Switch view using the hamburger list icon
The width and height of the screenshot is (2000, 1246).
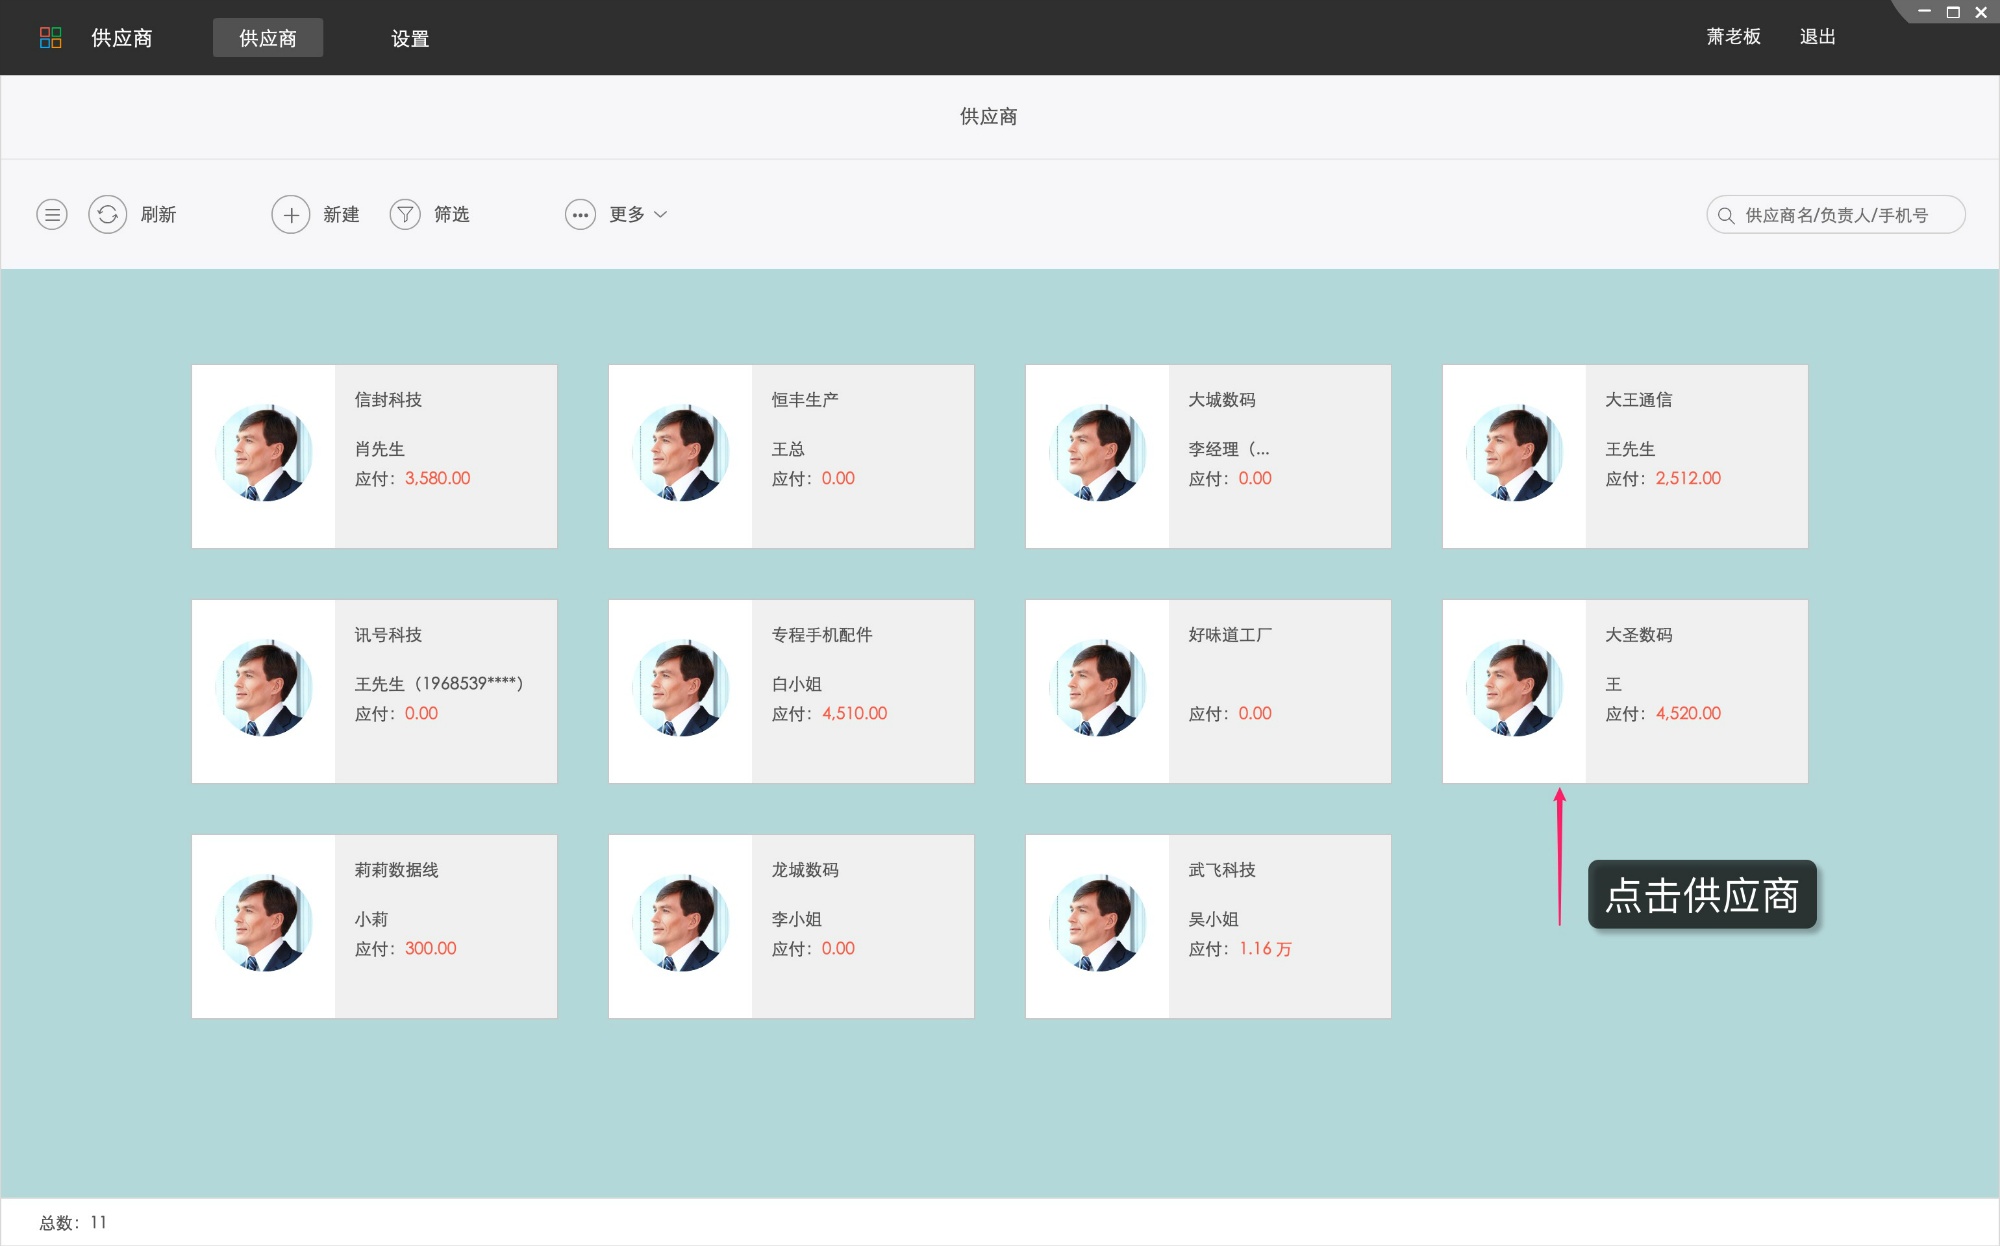click(52, 214)
